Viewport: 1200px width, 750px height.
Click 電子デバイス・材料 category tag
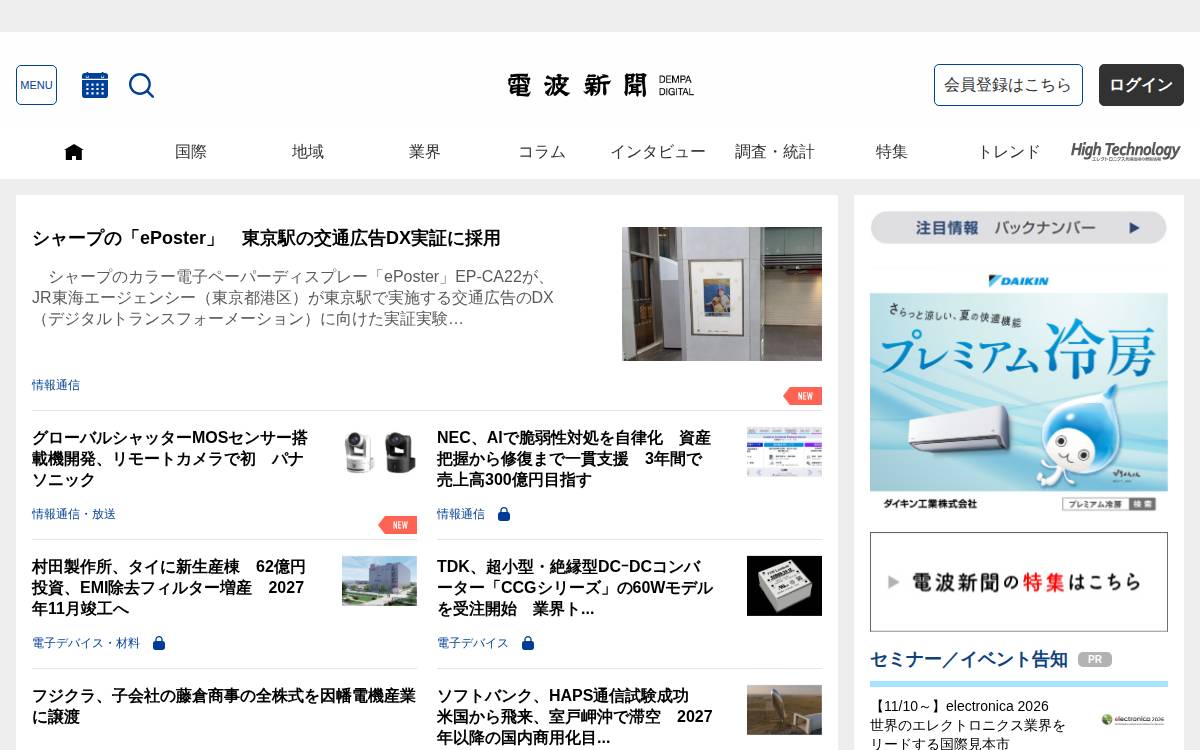click(x=86, y=643)
